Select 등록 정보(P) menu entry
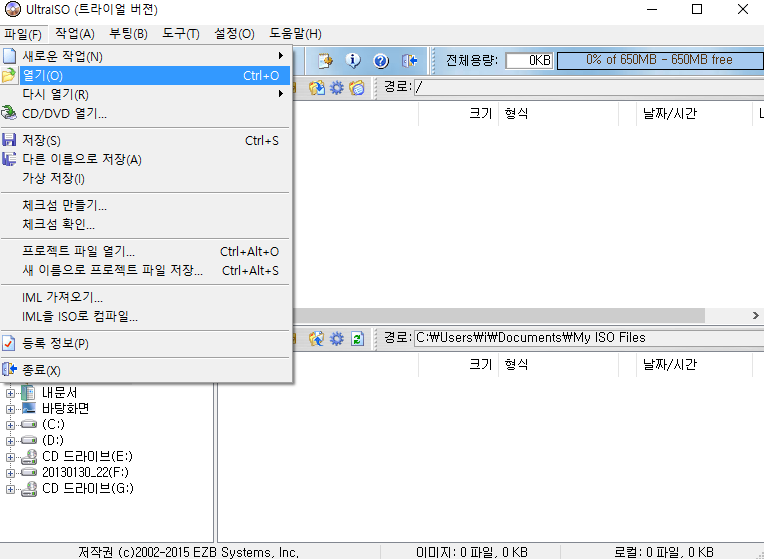Screen dimensions: 764x559 pyautogui.click(x=146, y=343)
